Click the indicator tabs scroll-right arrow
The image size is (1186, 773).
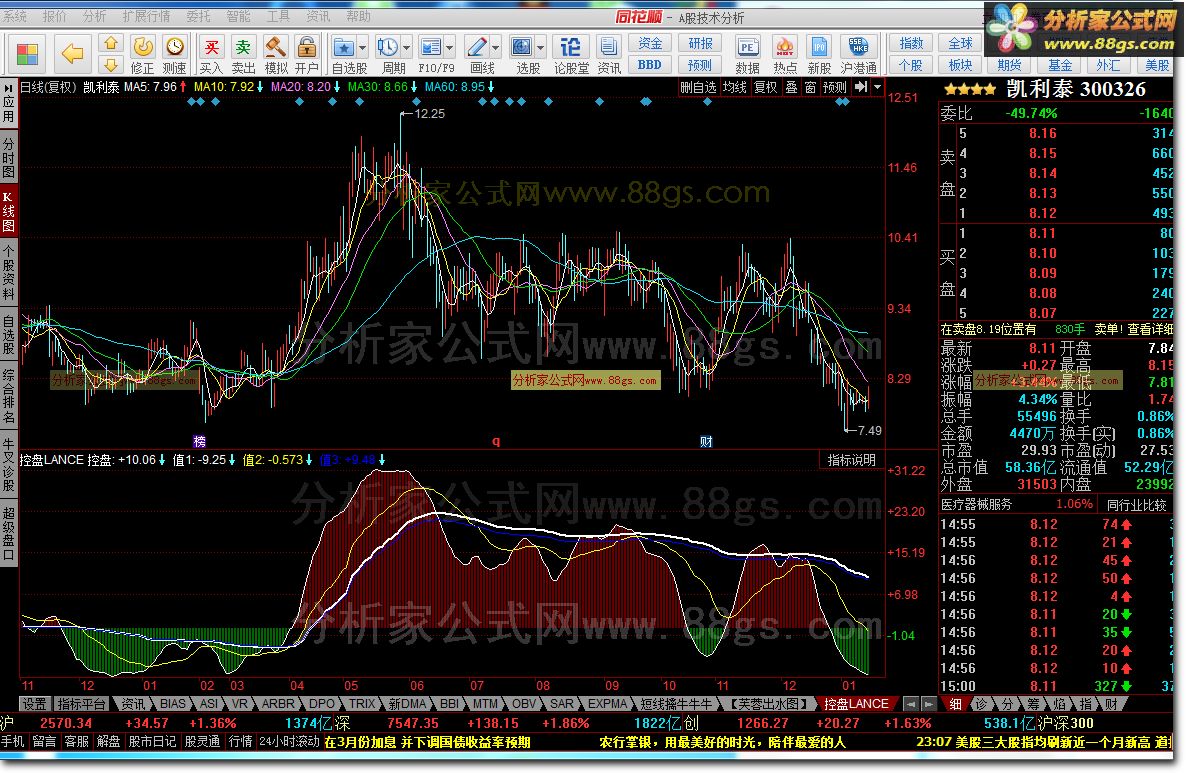929,704
